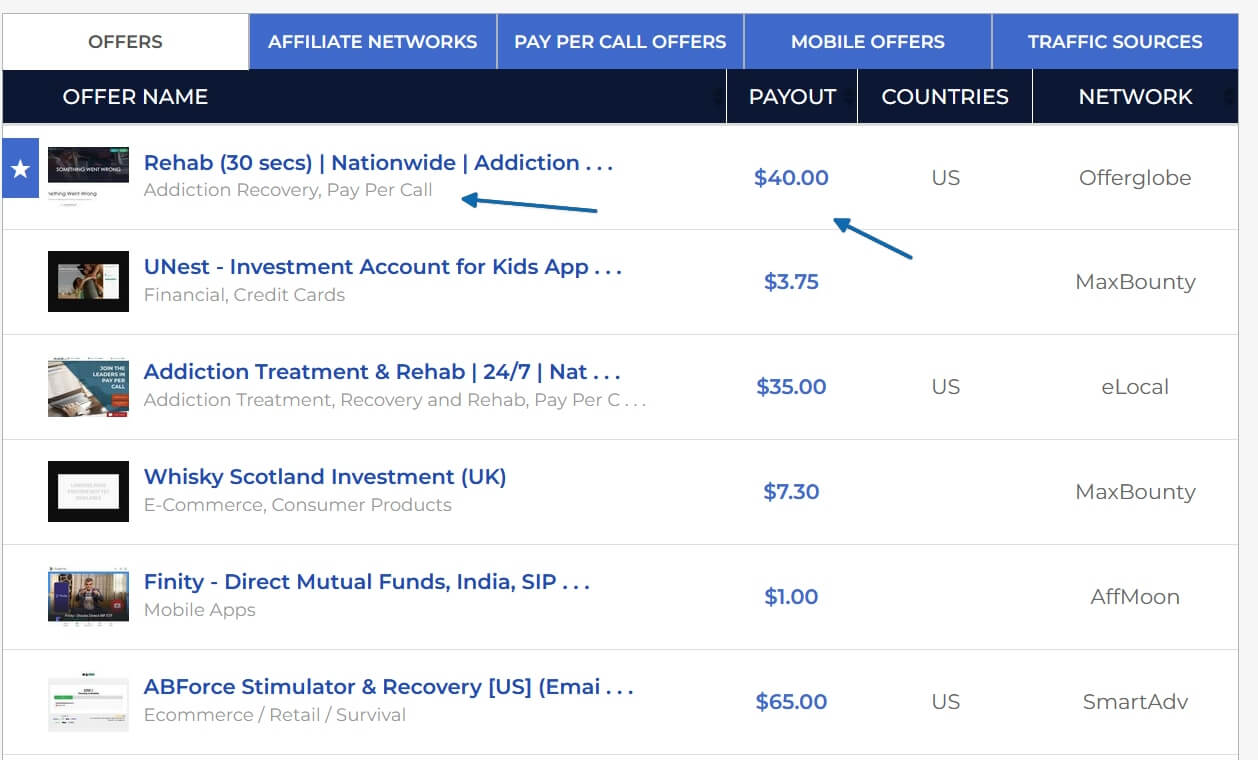Screen dimensions: 1258x760
Task: Click the Addiction Treatment offer thumbnail
Action: [88, 387]
